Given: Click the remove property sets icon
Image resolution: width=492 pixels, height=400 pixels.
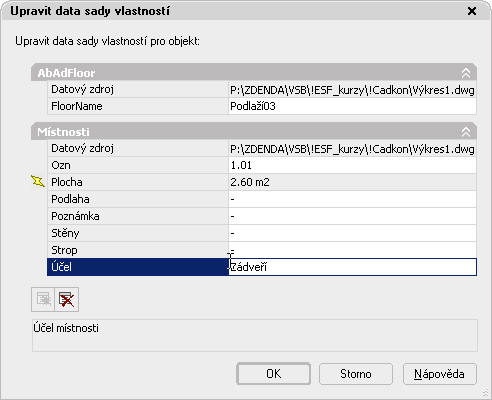Looking at the screenshot, I should (x=67, y=299).
